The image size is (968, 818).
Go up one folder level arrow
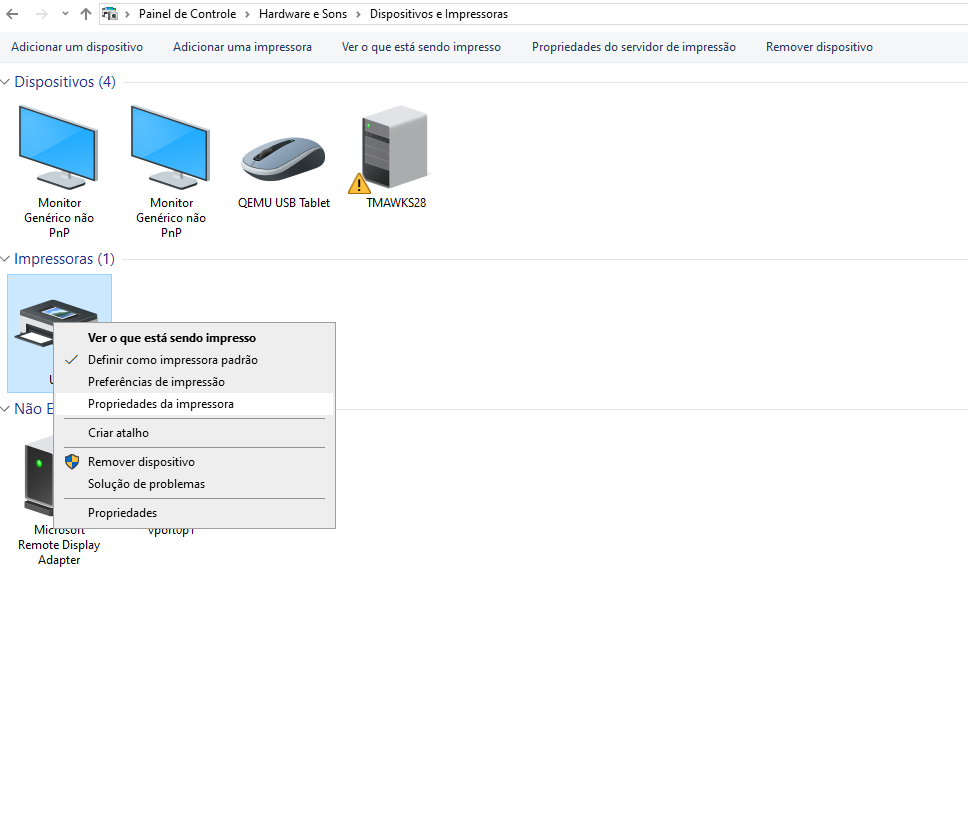click(86, 14)
